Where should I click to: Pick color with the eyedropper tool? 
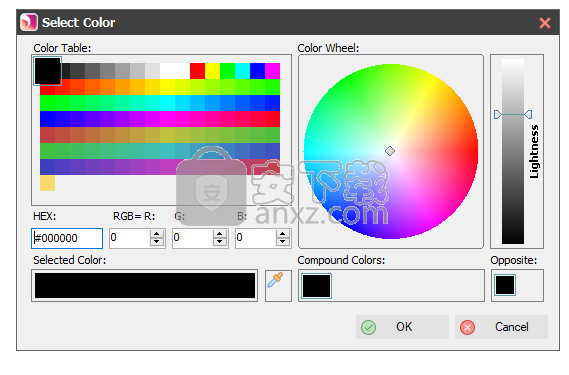click(x=278, y=286)
